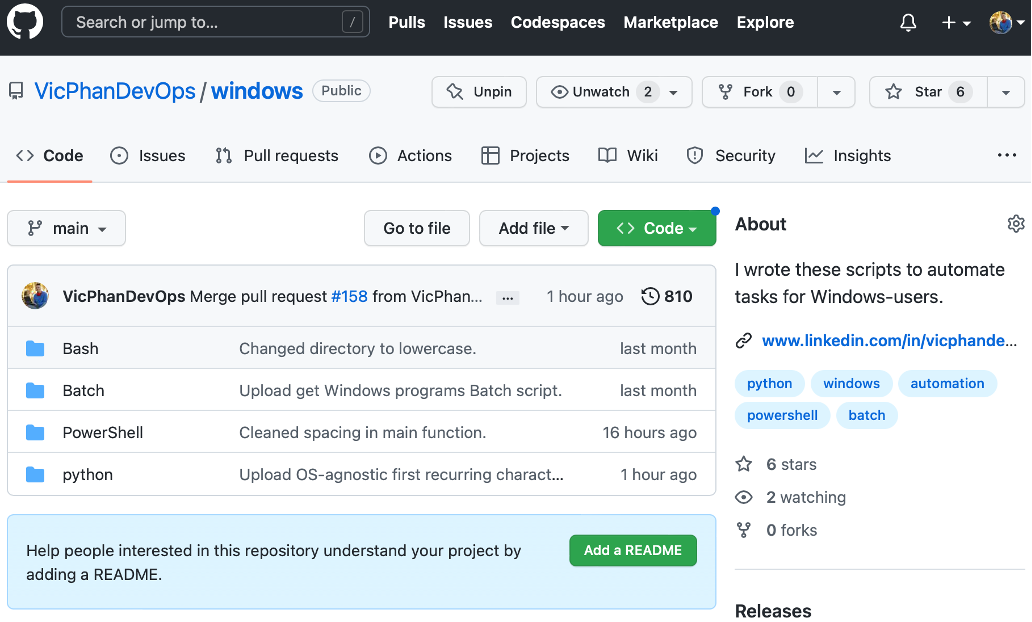Open commit 'Changed directory to lowercase.'

click(357, 349)
